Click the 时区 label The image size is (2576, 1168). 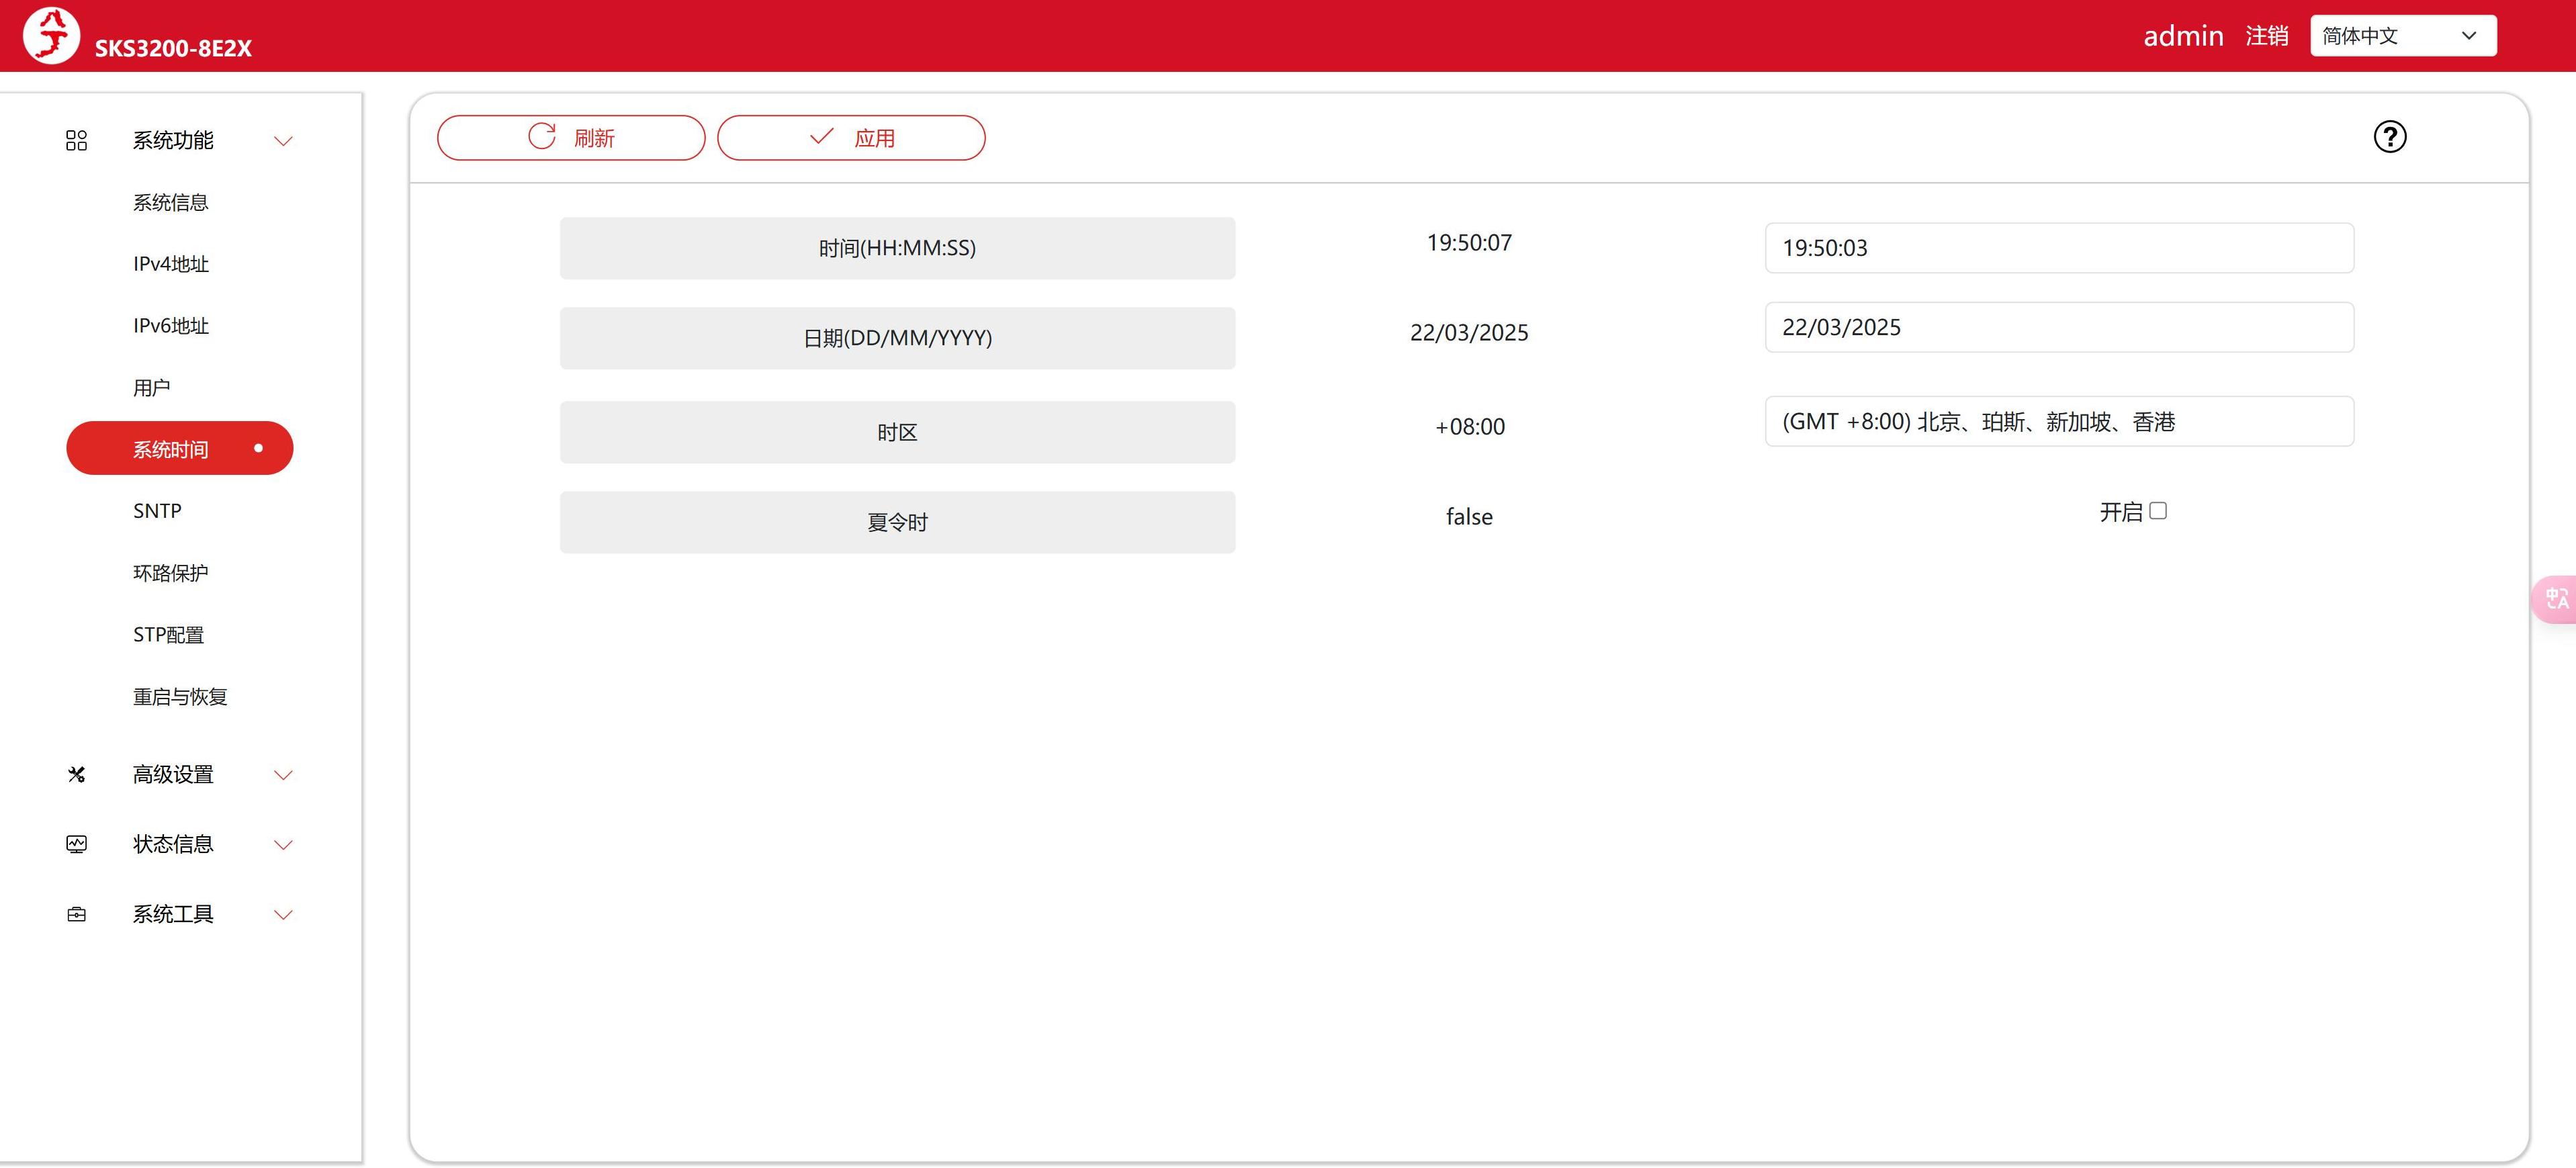897,432
